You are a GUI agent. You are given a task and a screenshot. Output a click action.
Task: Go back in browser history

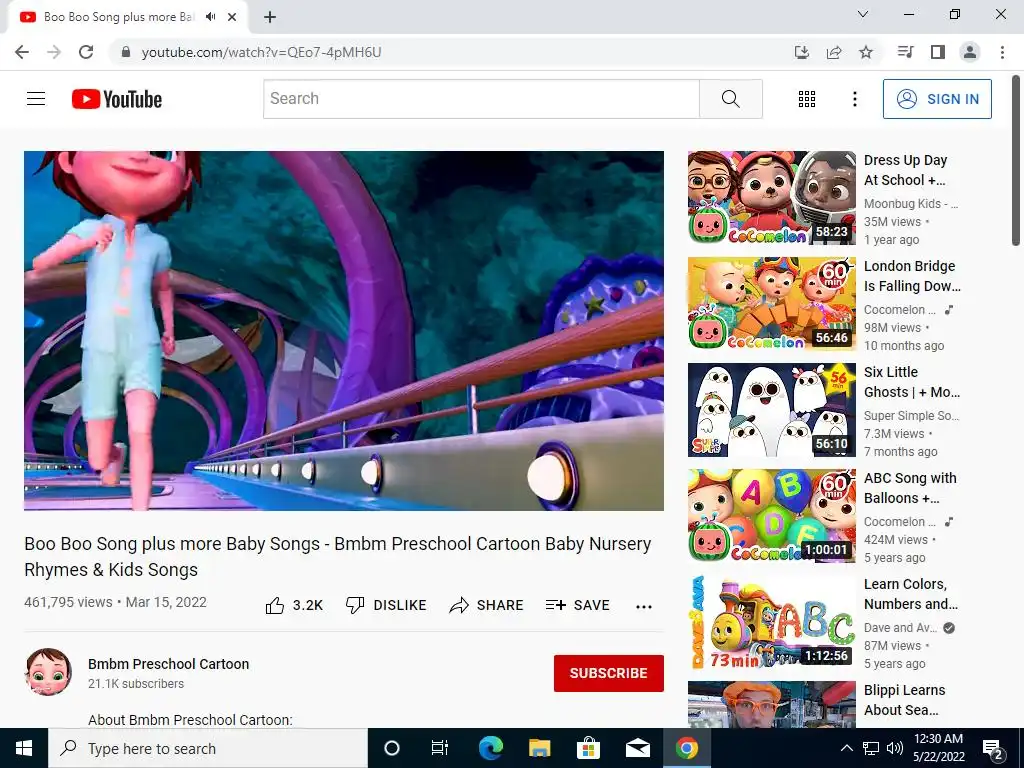click(x=22, y=52)
